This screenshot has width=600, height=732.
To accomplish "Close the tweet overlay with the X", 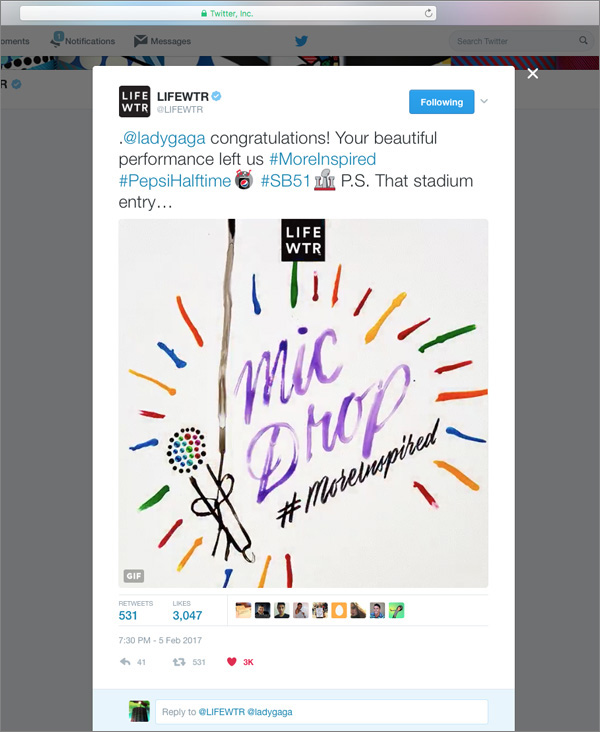I will (x=533, y=74).
